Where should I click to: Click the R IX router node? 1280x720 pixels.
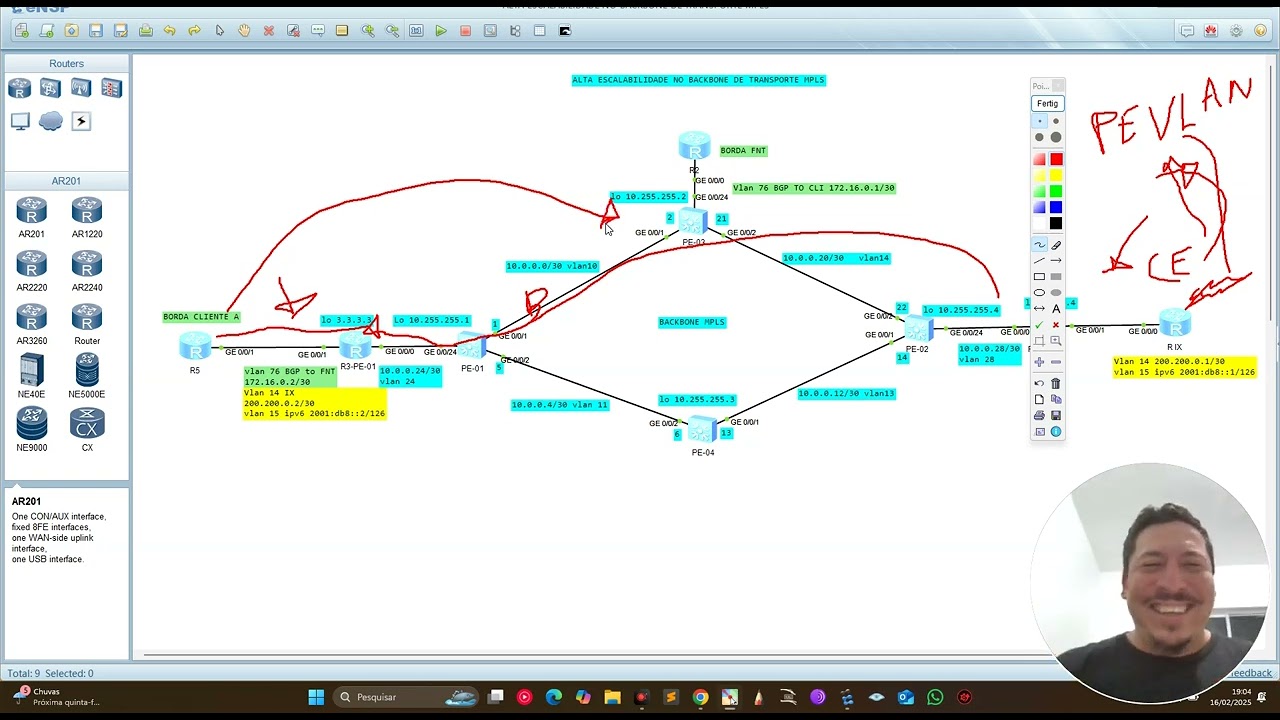point(1174,323)
